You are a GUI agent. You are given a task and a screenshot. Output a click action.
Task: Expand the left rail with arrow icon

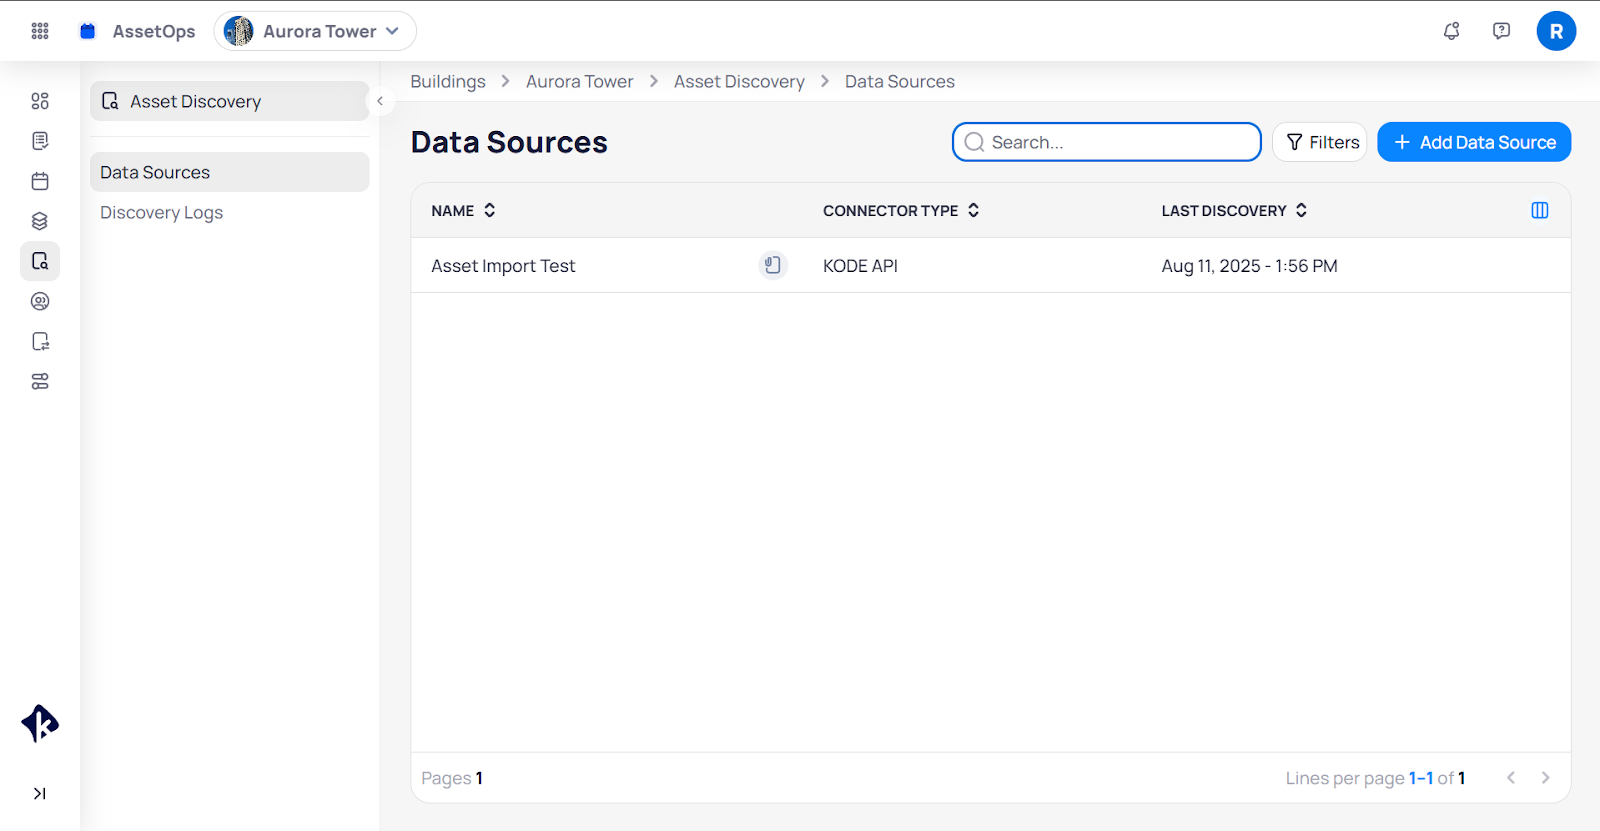(40, 793)
